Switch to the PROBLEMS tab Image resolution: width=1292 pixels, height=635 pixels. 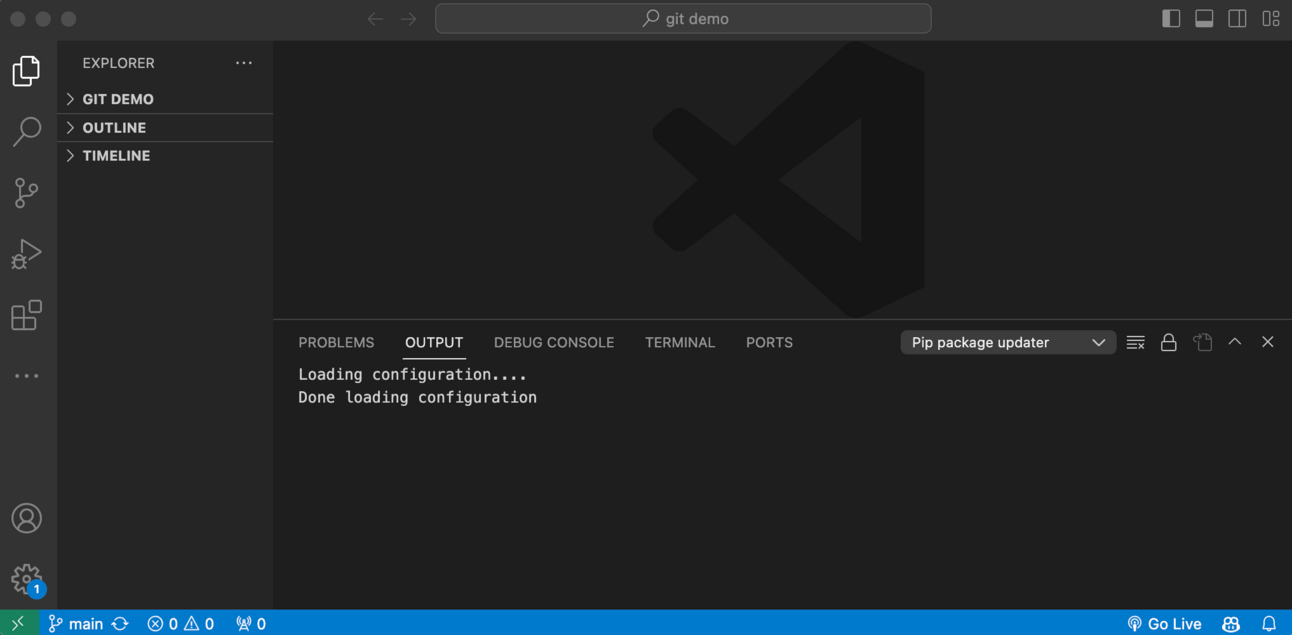coord(336,342)
